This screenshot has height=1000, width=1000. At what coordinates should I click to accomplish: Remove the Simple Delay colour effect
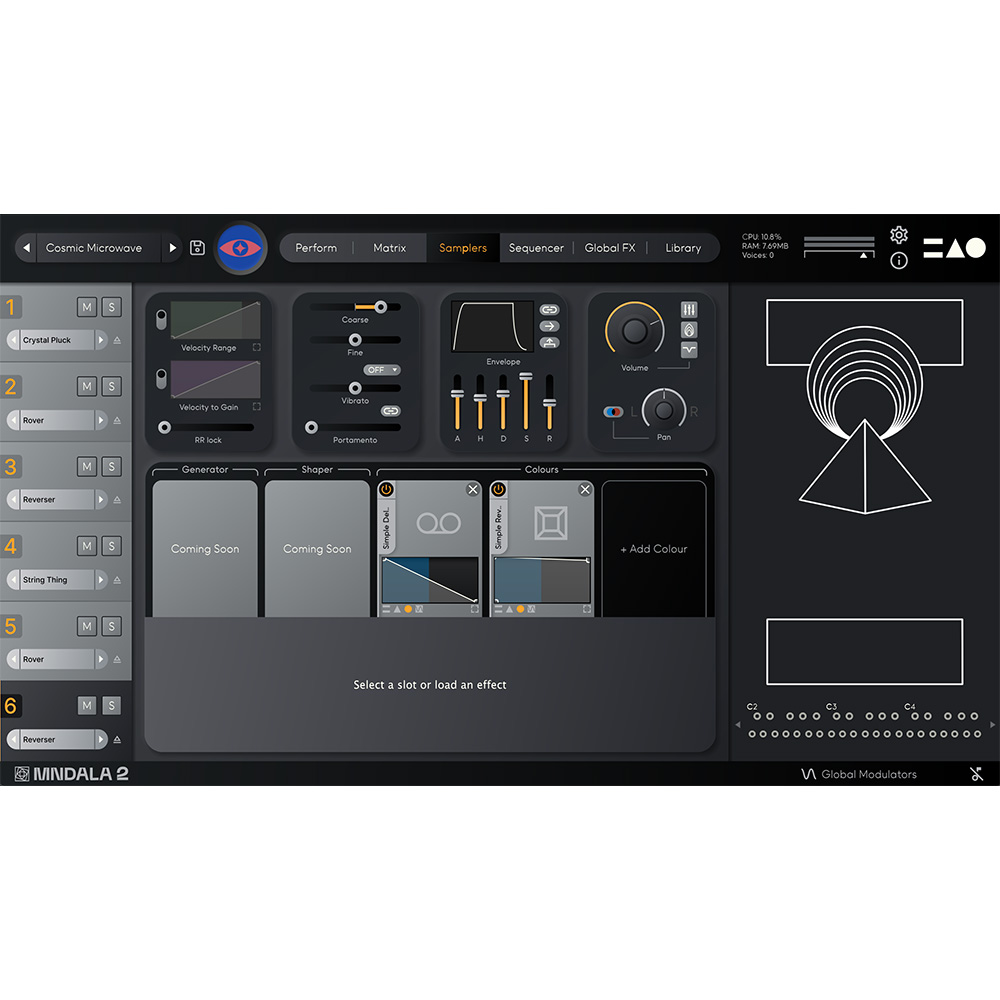tap(473, 489)
